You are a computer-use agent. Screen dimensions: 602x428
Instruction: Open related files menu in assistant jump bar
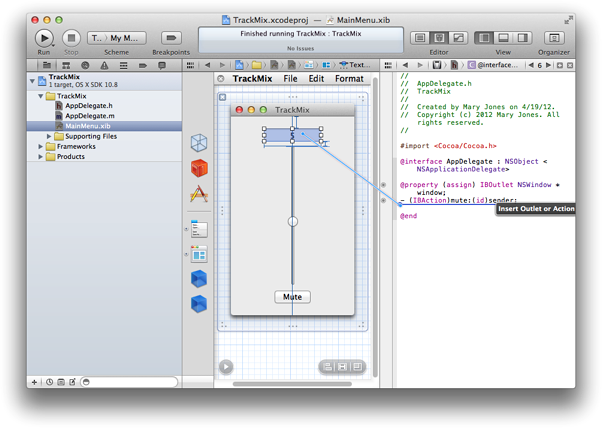tap(388, 65)
